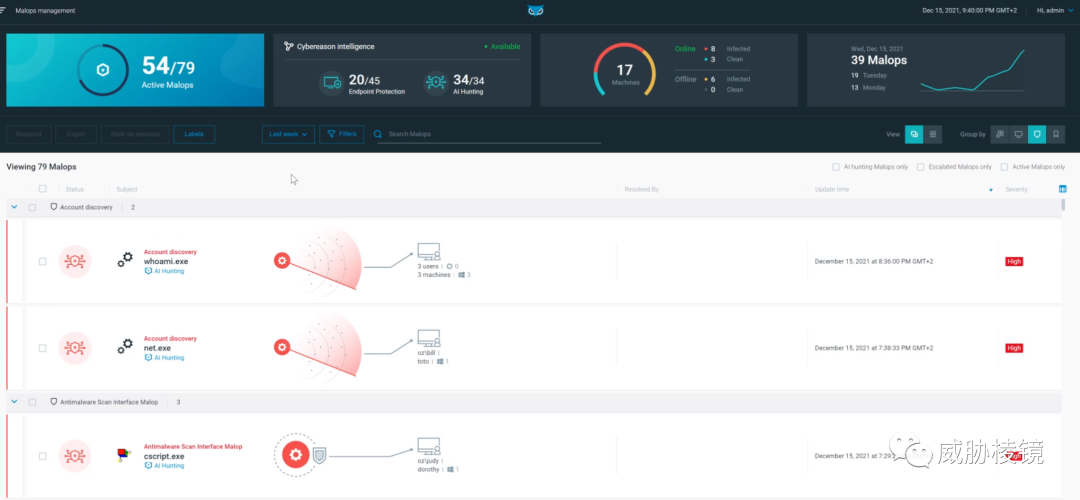Sort by the Status column header
The width and height of the screenshot is (1080, 500).
pyautogui.click(x=74, y=189)
